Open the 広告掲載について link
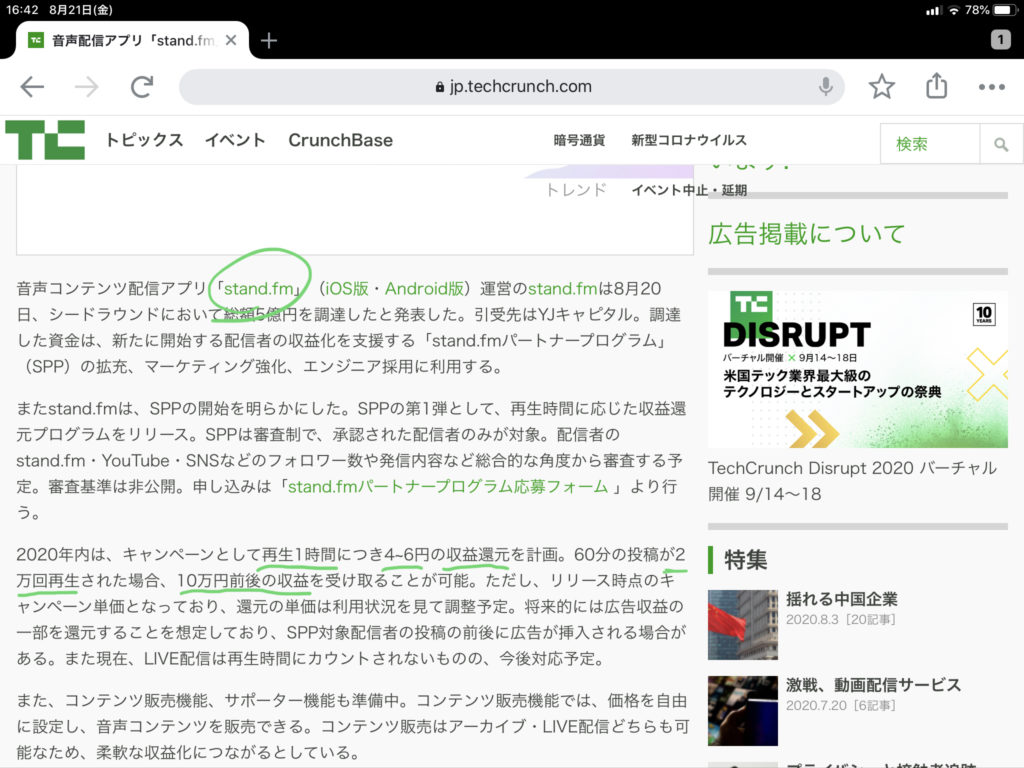1024x768 pixels. (x=807, y=233)
